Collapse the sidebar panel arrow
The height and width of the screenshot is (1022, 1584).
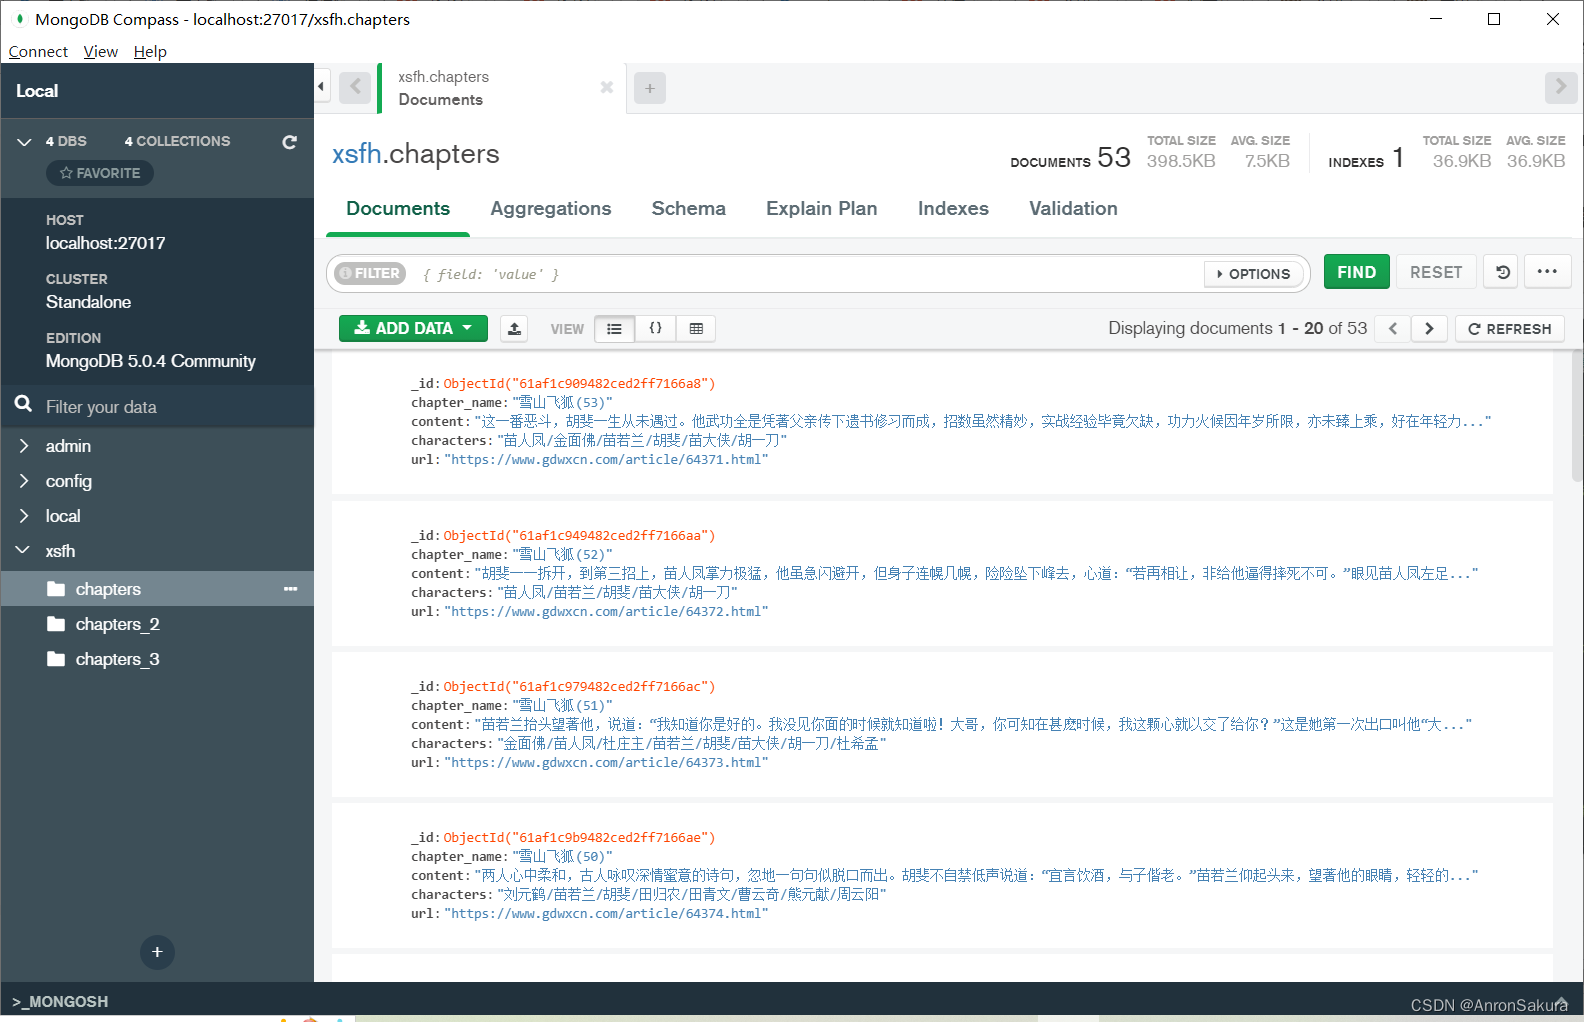tap(321, 87)
